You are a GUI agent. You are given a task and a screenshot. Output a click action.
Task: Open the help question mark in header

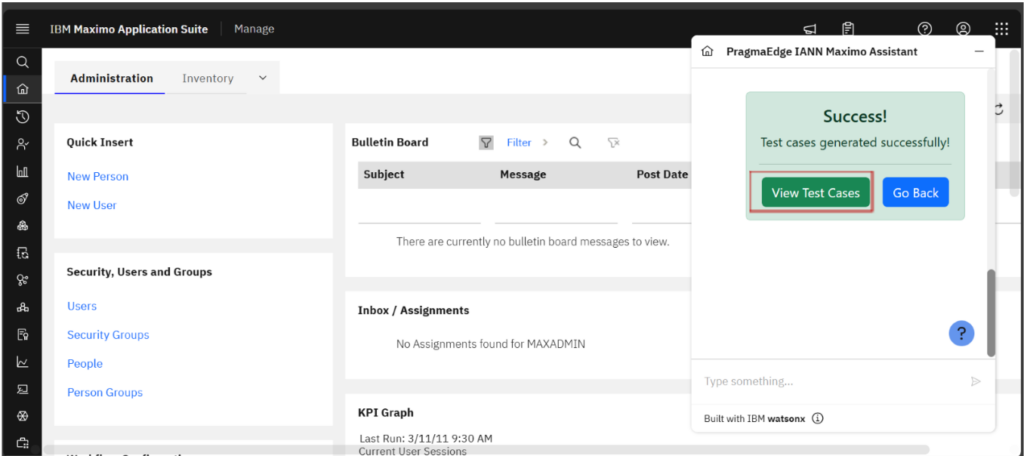(x=925, y=29)
